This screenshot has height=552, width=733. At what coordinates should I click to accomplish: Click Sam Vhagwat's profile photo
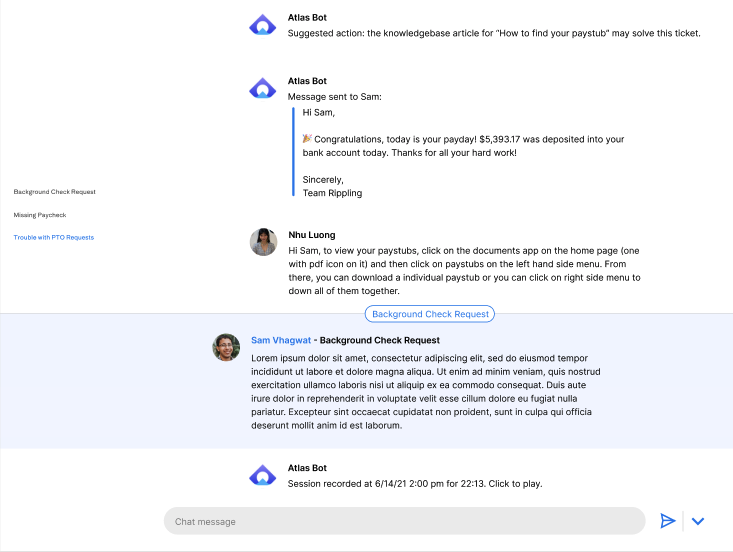tap(226, 347)
